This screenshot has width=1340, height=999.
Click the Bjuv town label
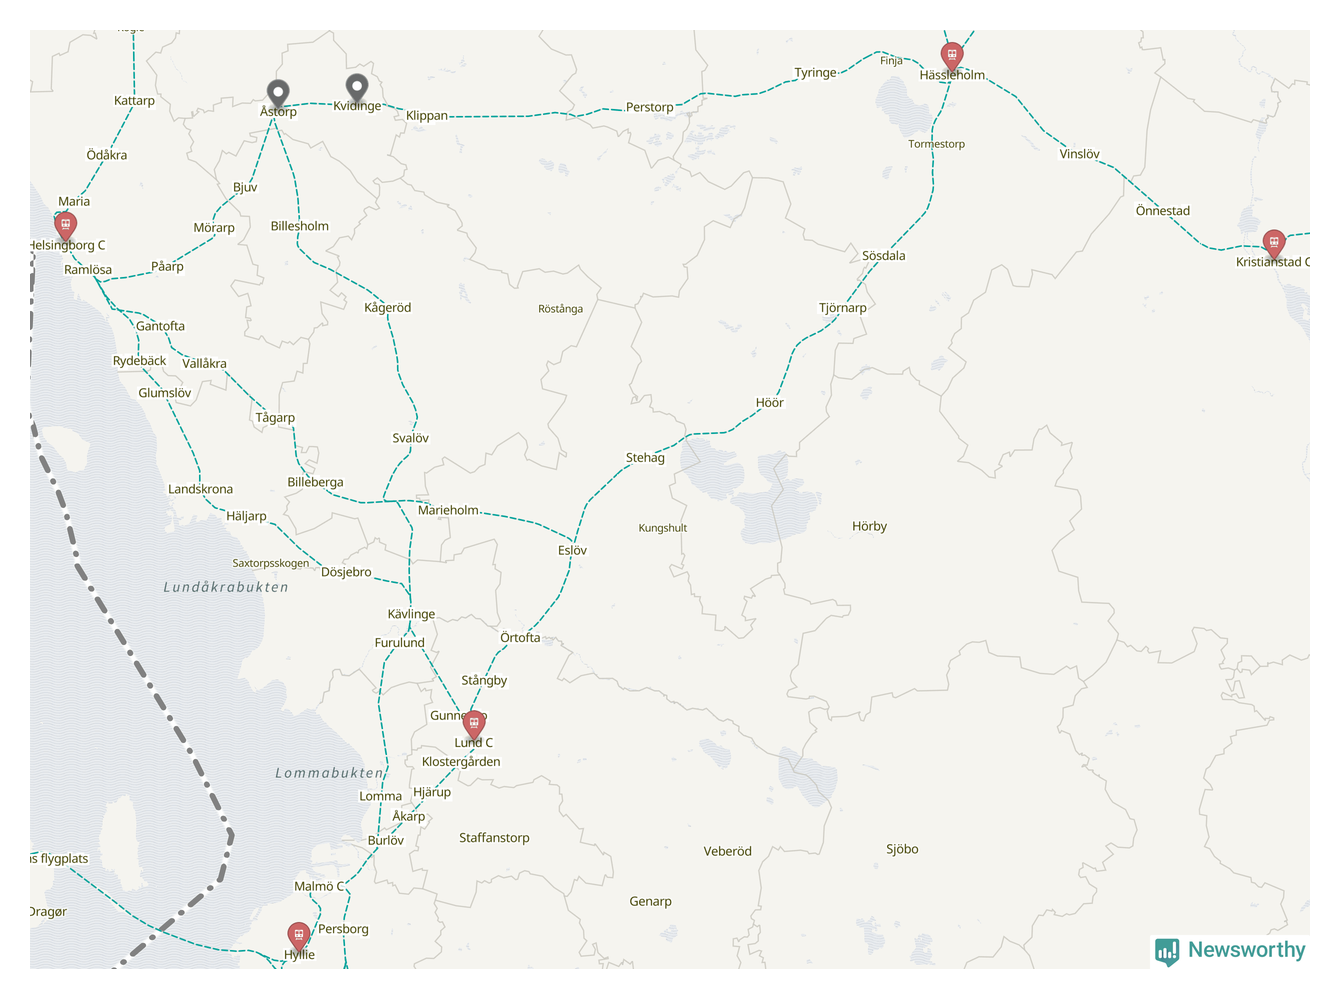click(245, 188)
